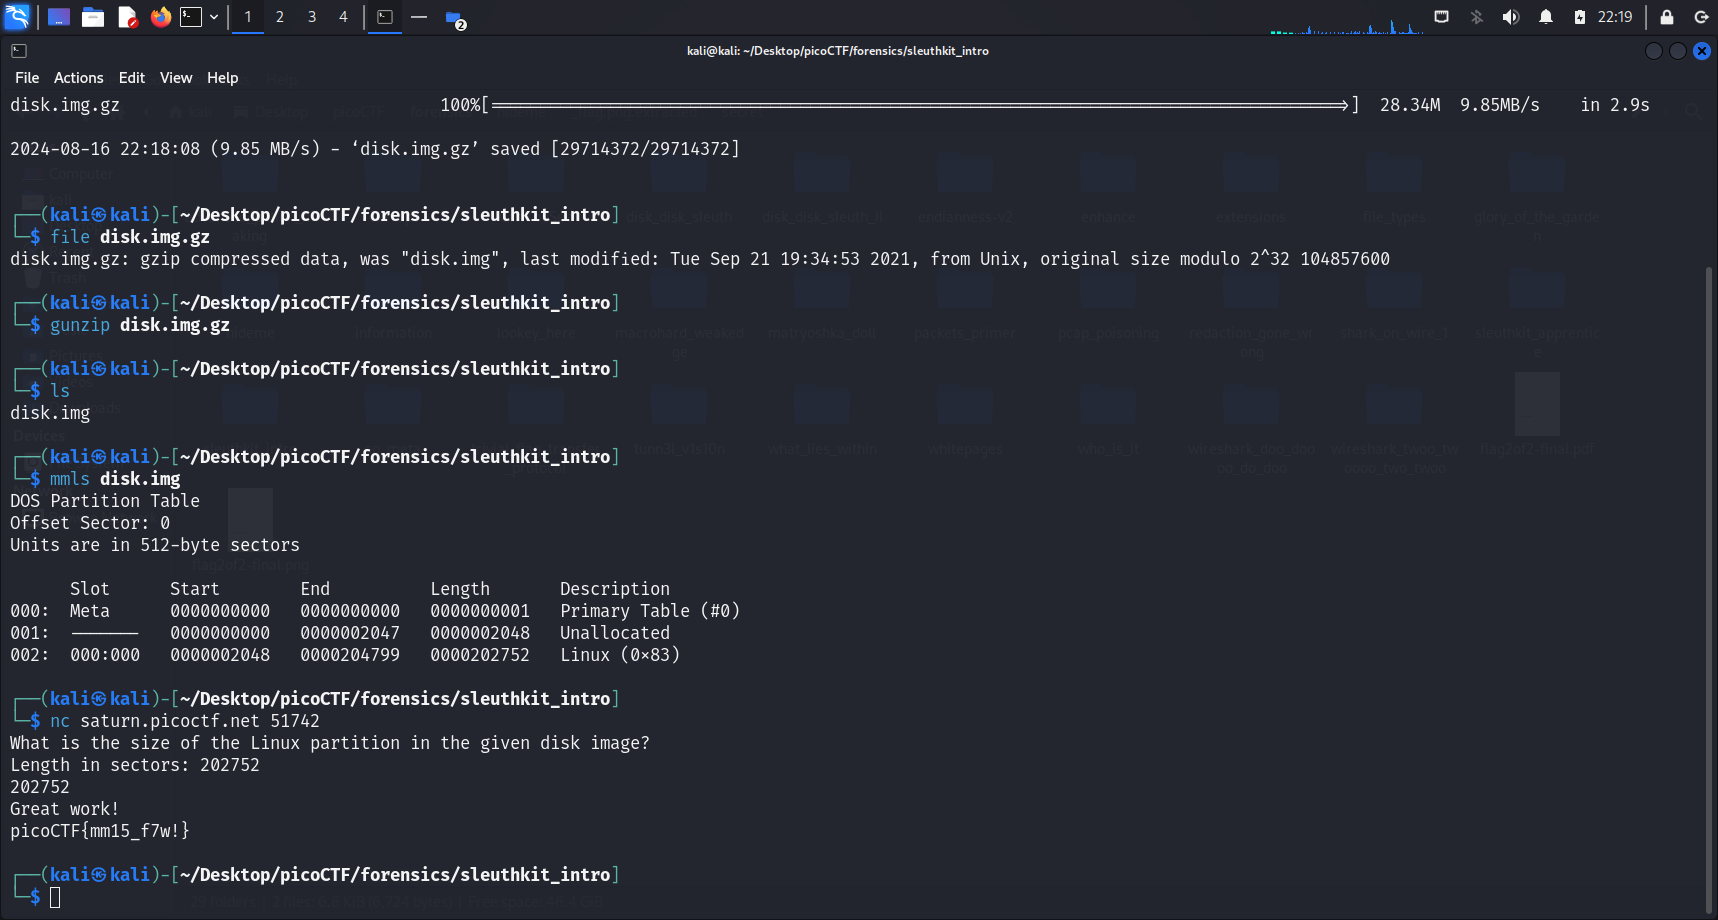Open the wired network status icon
Viewport: 1718px width, 920px height.
pyautogui.click(x=1441, y=17)
